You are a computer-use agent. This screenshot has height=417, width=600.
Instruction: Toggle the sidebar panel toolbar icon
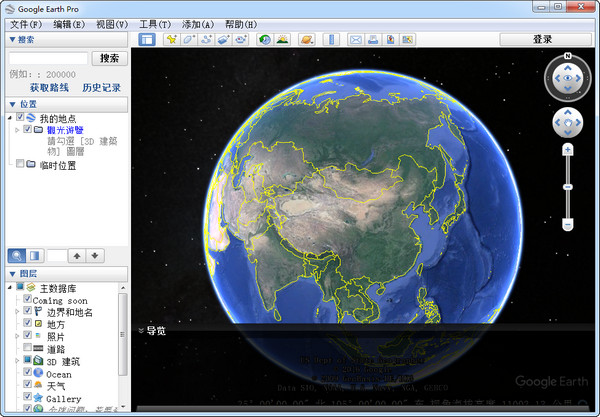pyautogui.click(x=147, y=40)
